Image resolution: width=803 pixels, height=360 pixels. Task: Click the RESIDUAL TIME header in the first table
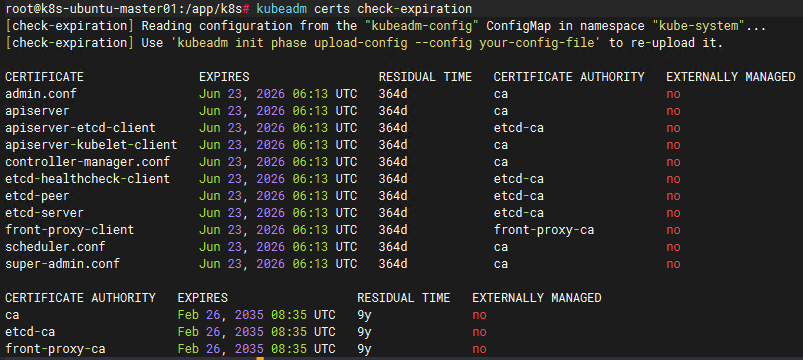425,77
